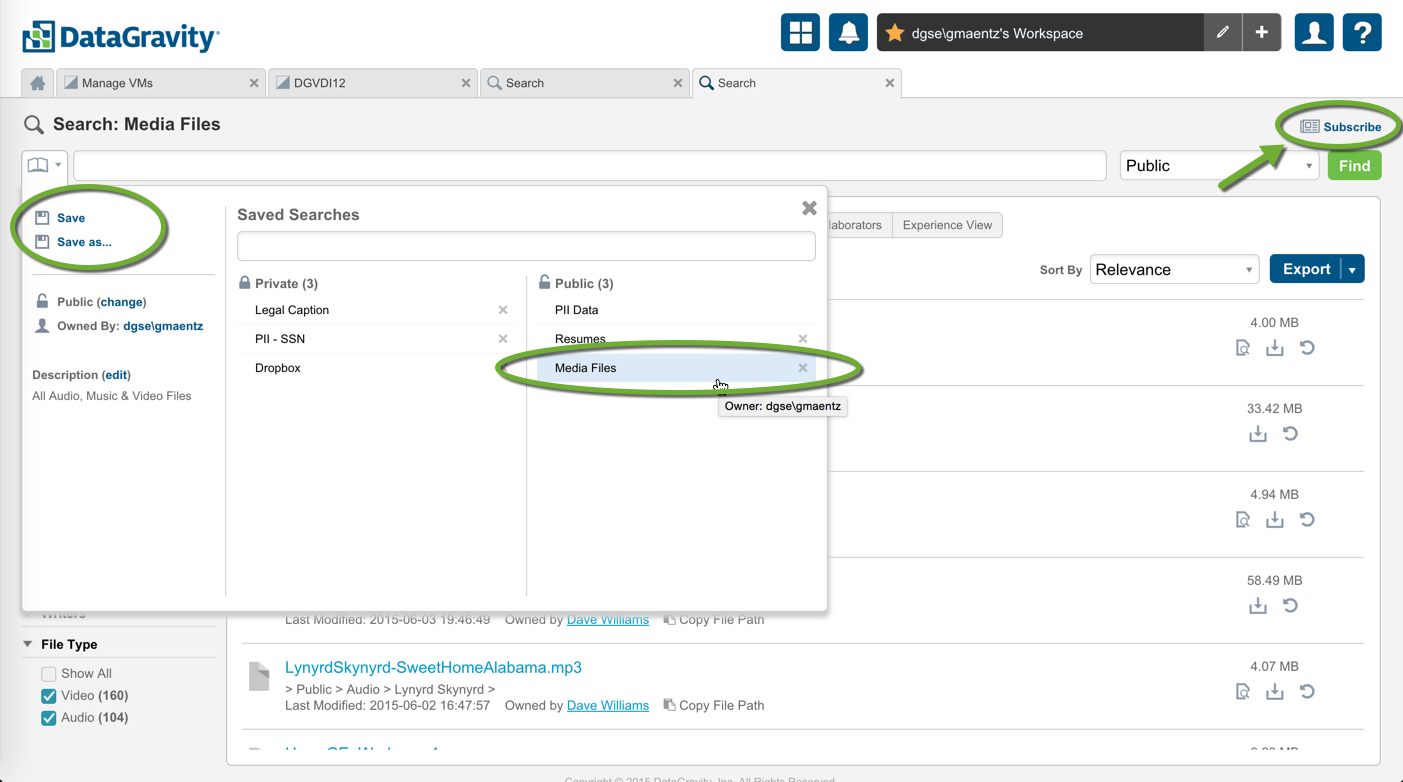
Task: Select the Dropbox saved search
Action: point(278,368)
